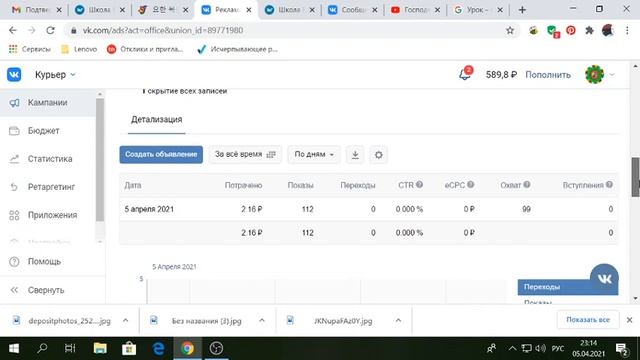Close the downloads bar

(629, 320)
